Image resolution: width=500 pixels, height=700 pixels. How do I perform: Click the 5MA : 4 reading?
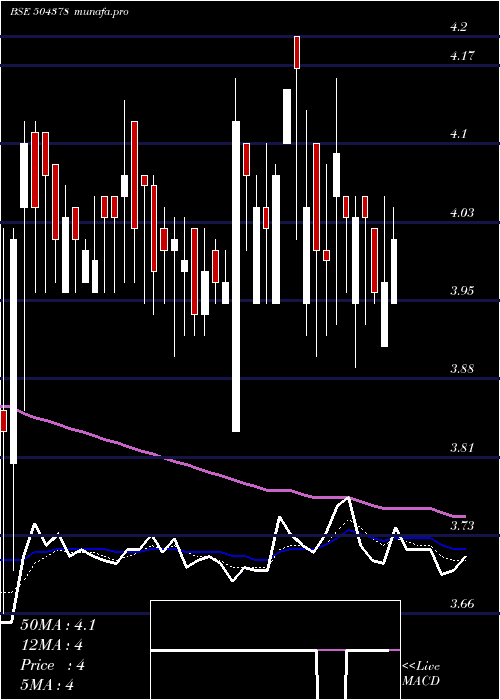[47, 685]
